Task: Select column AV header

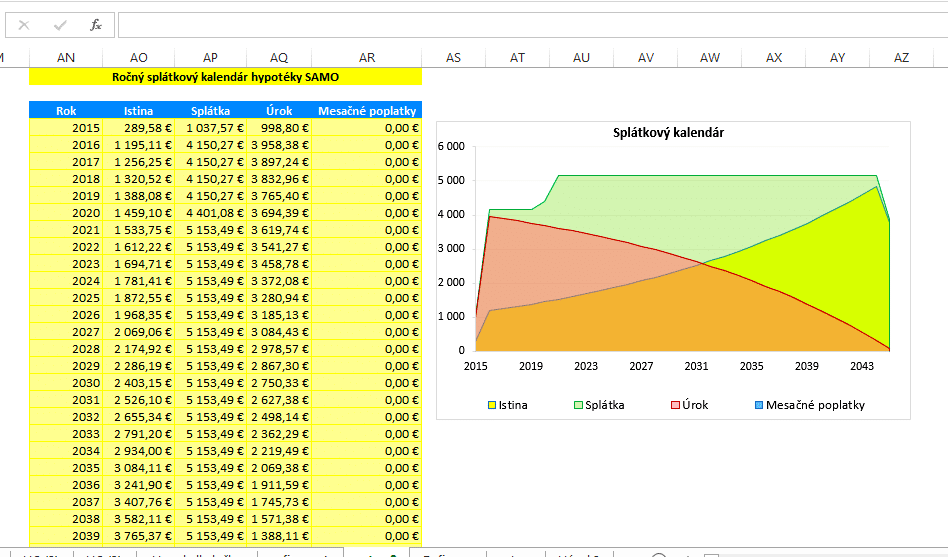Action: pos(645,57)
